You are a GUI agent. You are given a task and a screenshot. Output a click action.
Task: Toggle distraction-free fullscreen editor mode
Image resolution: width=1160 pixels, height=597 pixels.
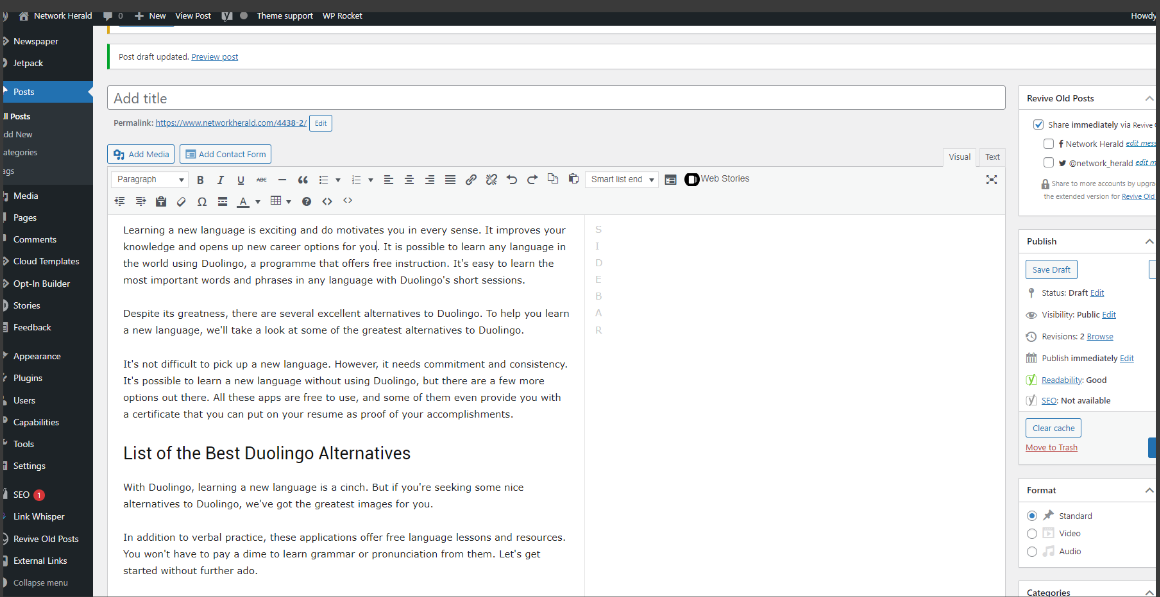pyautogui.click(x=992, y=179)
